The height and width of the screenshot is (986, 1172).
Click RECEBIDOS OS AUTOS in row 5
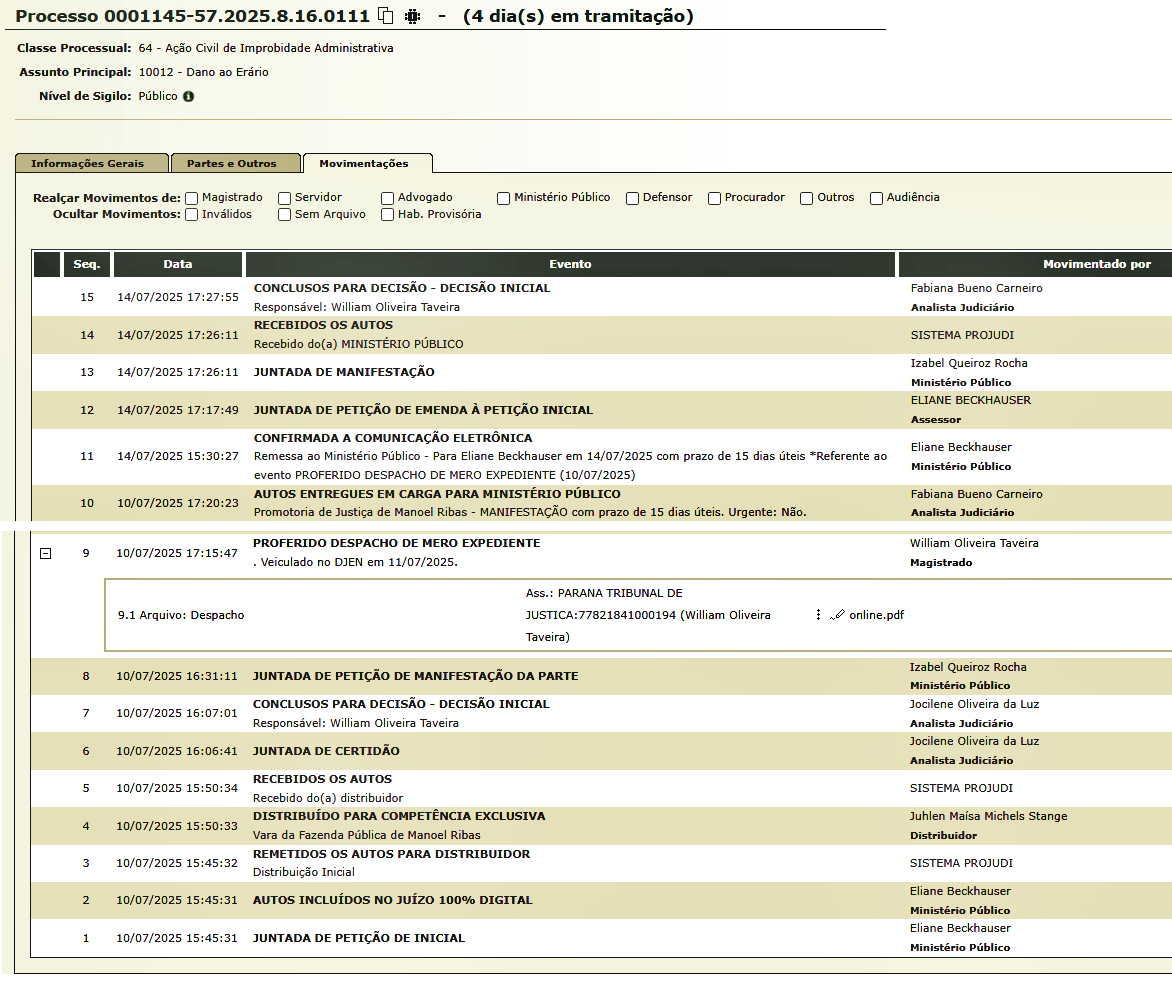(322, 779)
